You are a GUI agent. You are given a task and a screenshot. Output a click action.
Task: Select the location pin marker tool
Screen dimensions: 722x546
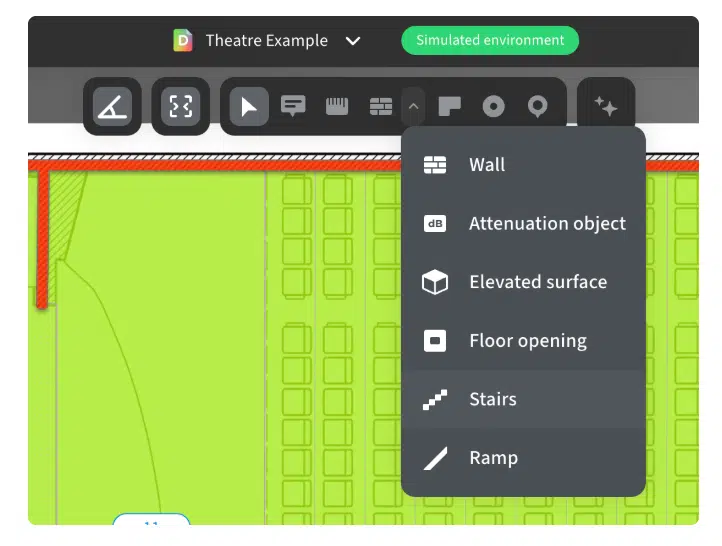[537, 107]
